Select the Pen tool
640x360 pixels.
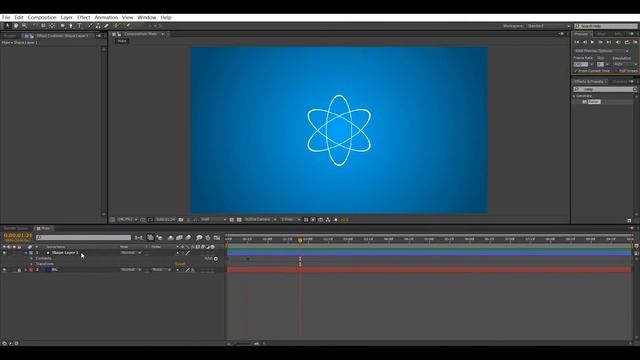[x=71, y=26]
